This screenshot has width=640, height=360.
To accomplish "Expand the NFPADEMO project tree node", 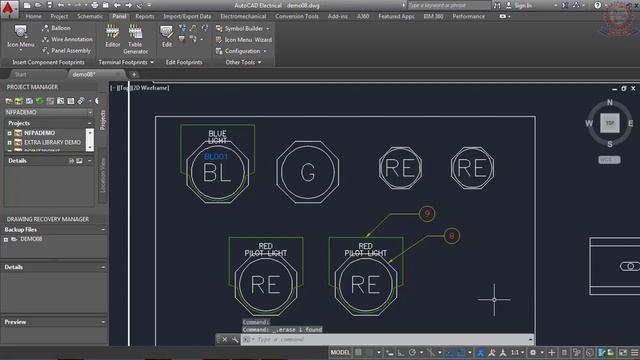I will tap(9, 133).
